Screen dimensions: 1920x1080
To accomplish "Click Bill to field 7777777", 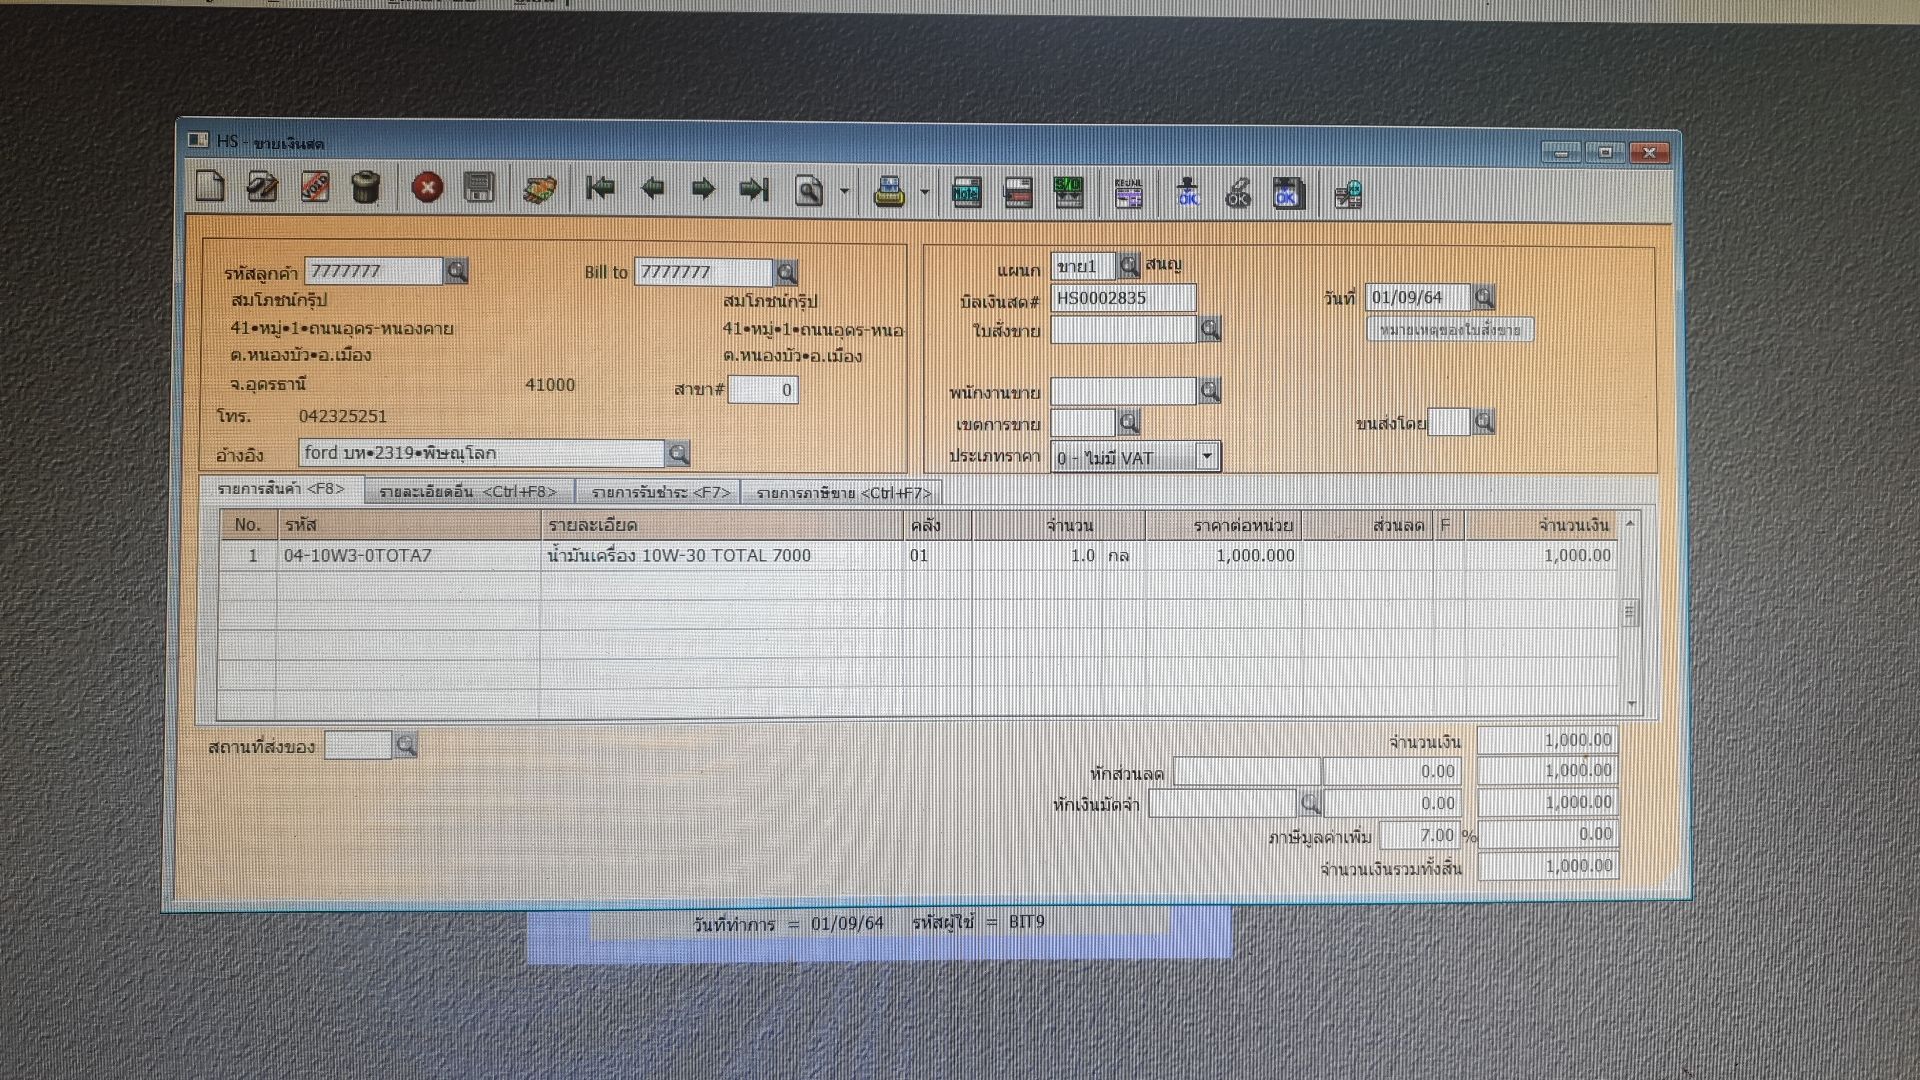I will [x=704, y=272].
